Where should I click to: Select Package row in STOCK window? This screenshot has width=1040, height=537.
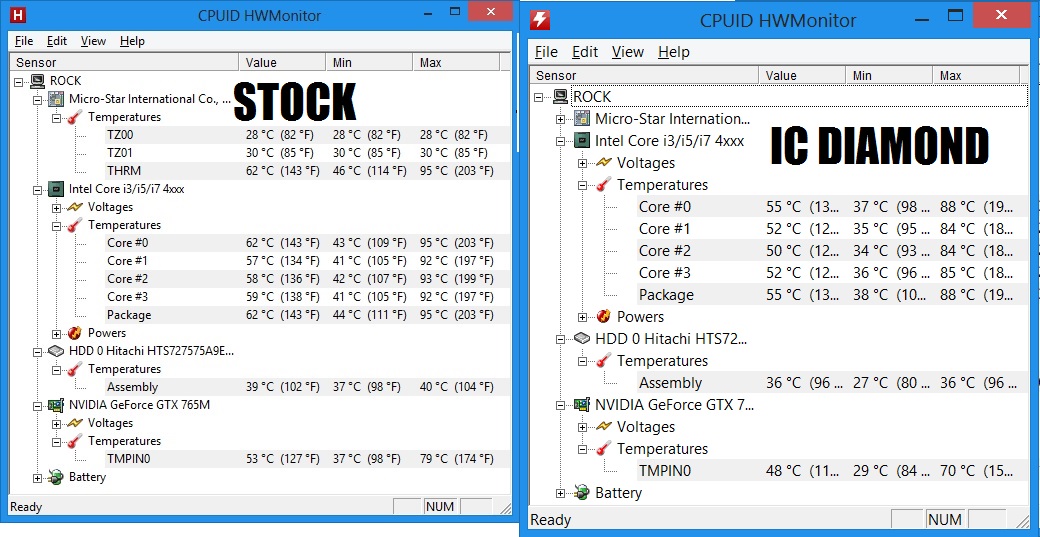tap(306, 315)
